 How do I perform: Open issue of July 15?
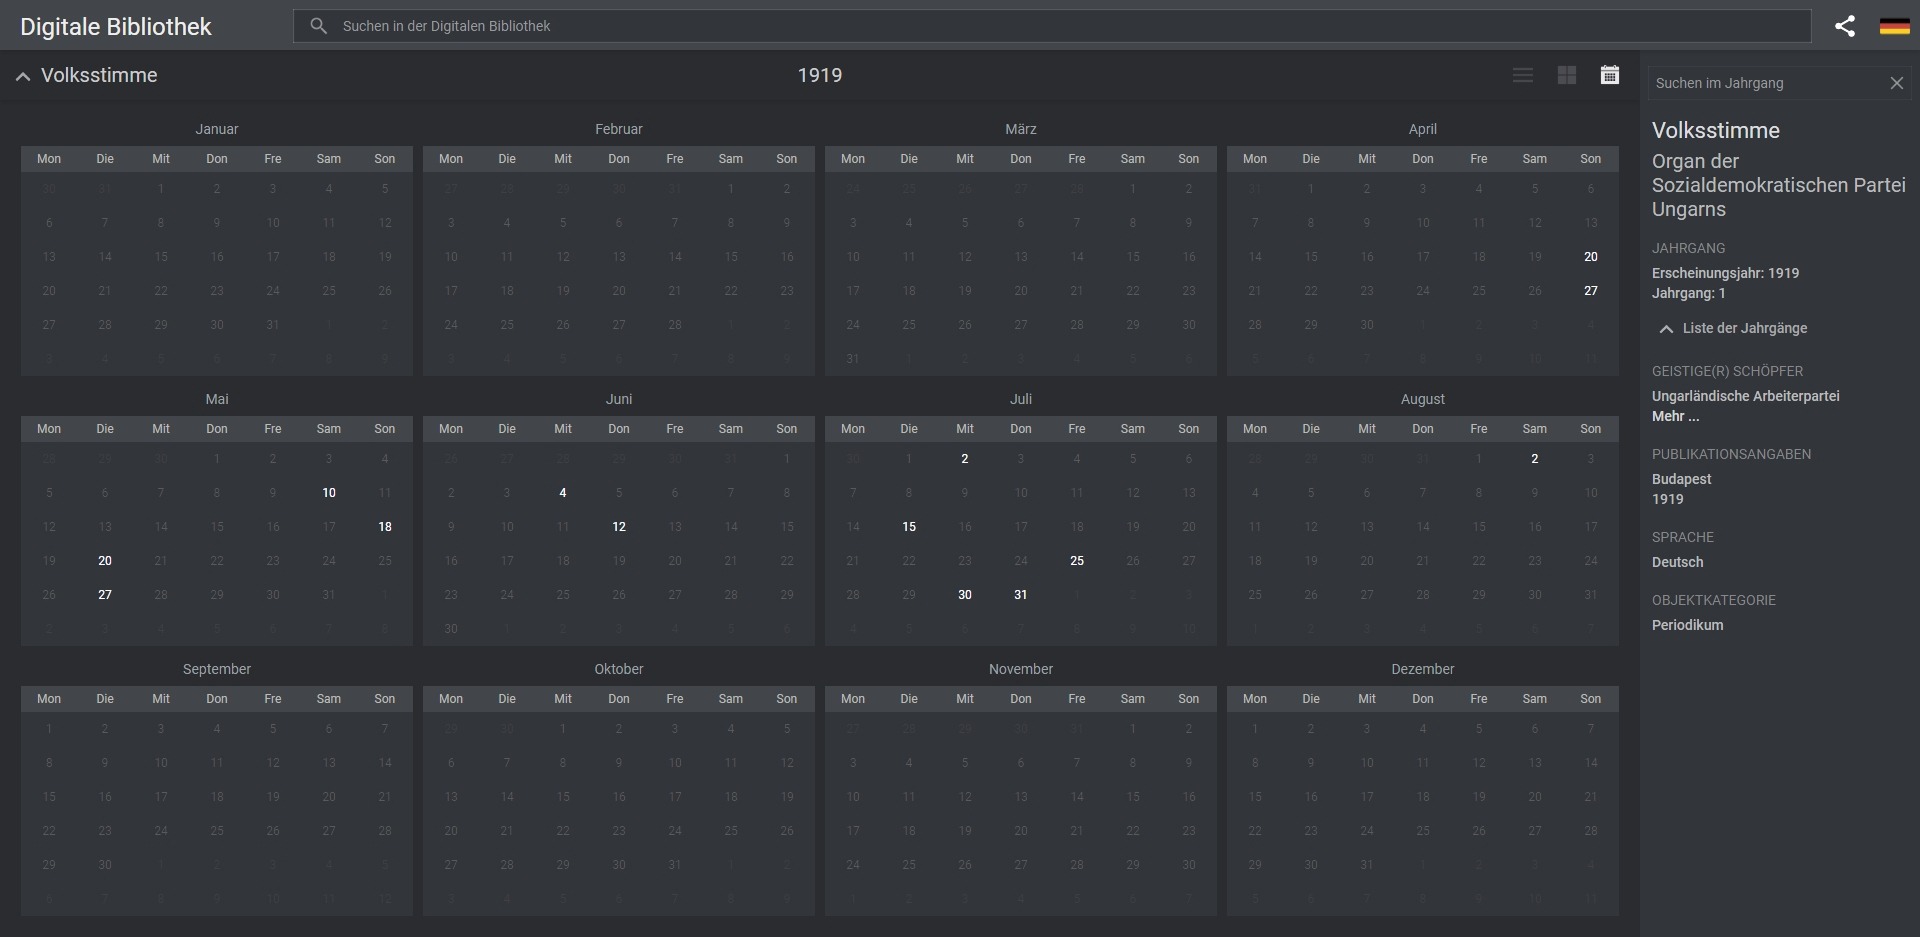click(x=909, y=527)
